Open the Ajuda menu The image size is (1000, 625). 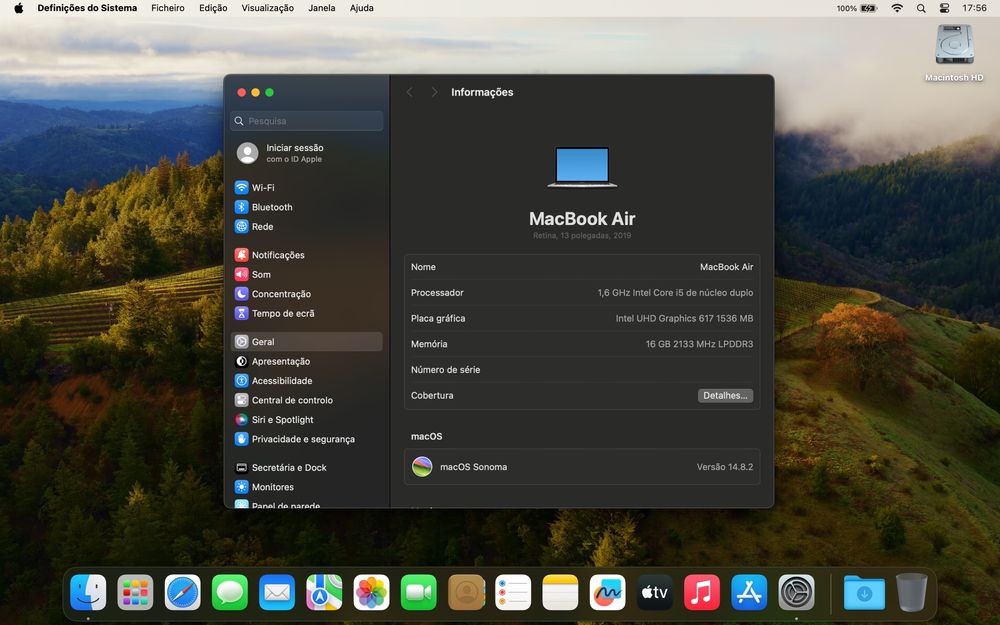coord(362,8)
